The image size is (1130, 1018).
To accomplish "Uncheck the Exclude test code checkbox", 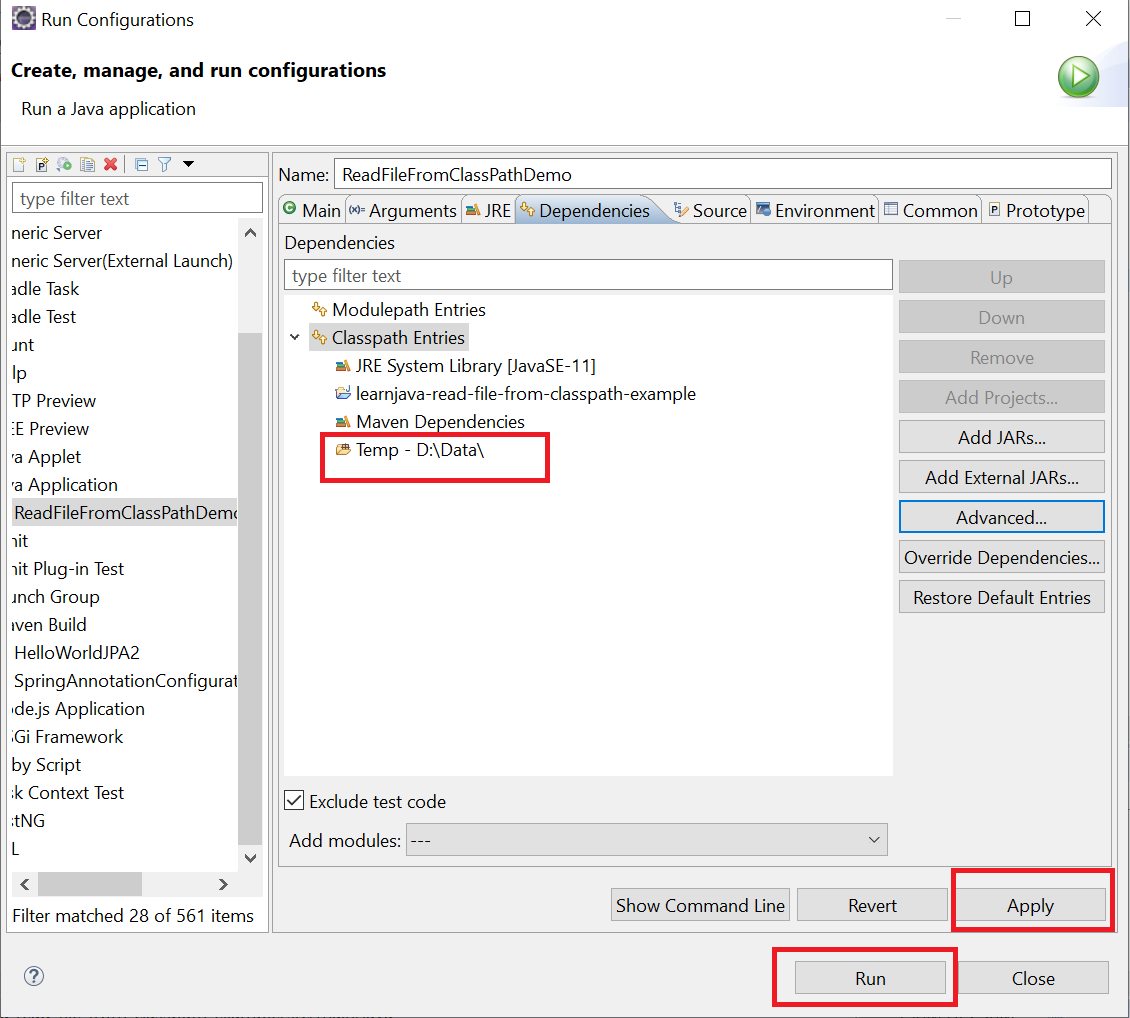I will click(294, 801).
